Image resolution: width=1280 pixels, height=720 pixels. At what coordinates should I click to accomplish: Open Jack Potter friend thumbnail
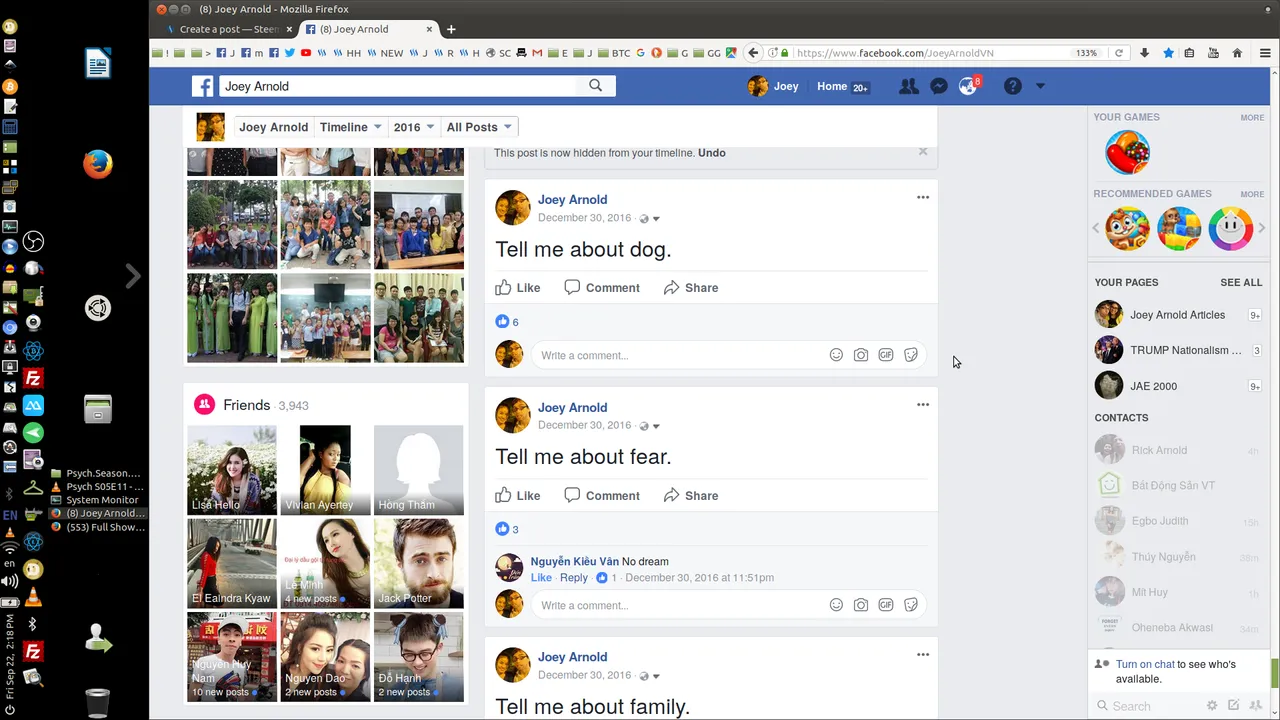point(419,563)
